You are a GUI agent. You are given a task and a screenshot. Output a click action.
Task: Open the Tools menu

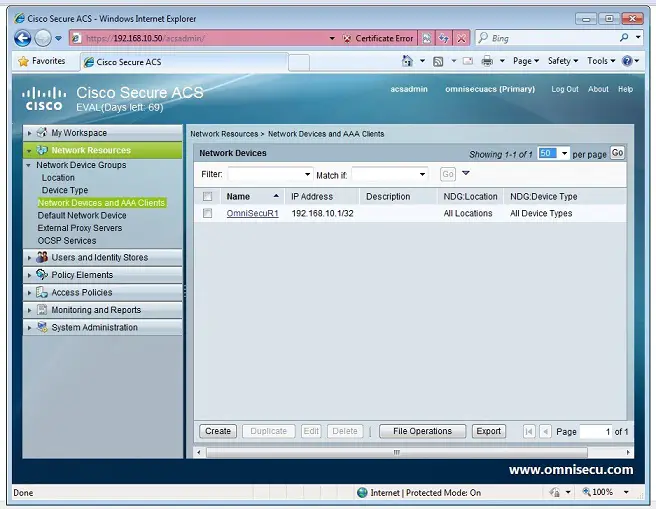pyautogui.click(x=601, y=61)
